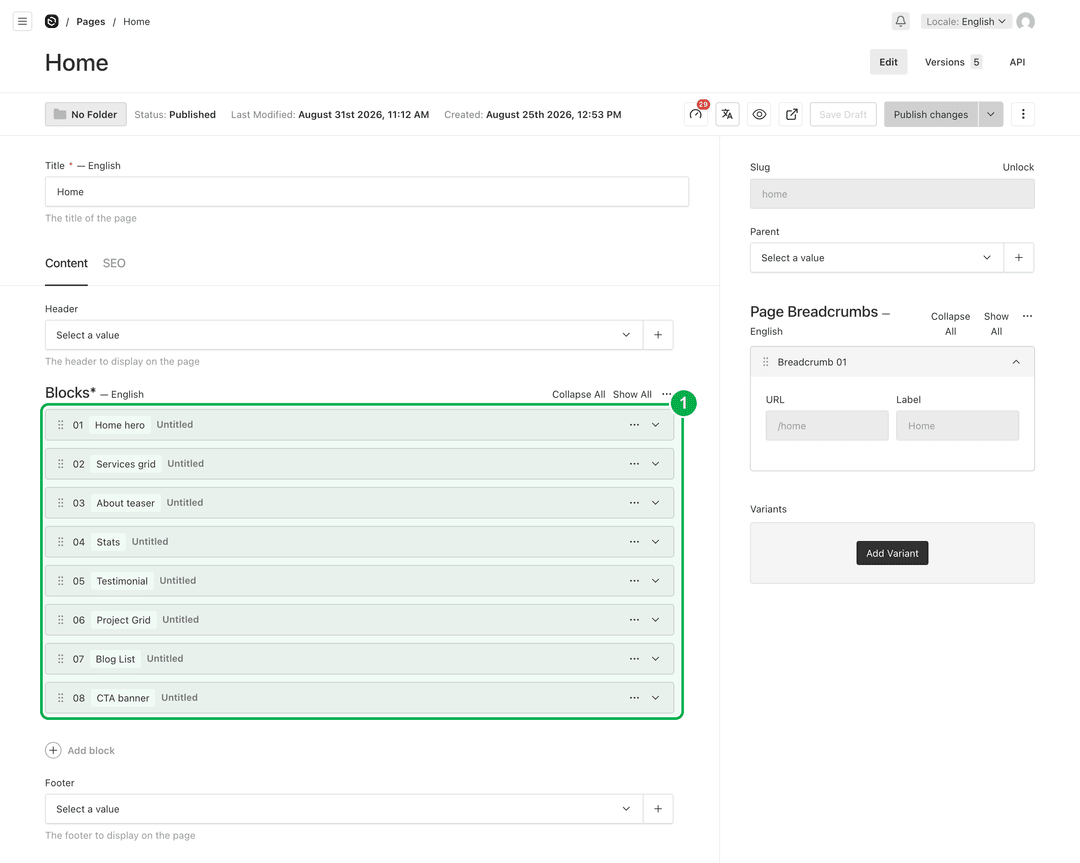This screenshot has width=1080, height=863.
Task: Open the Locale English dropdown
Action: click(x=966, y=21)
